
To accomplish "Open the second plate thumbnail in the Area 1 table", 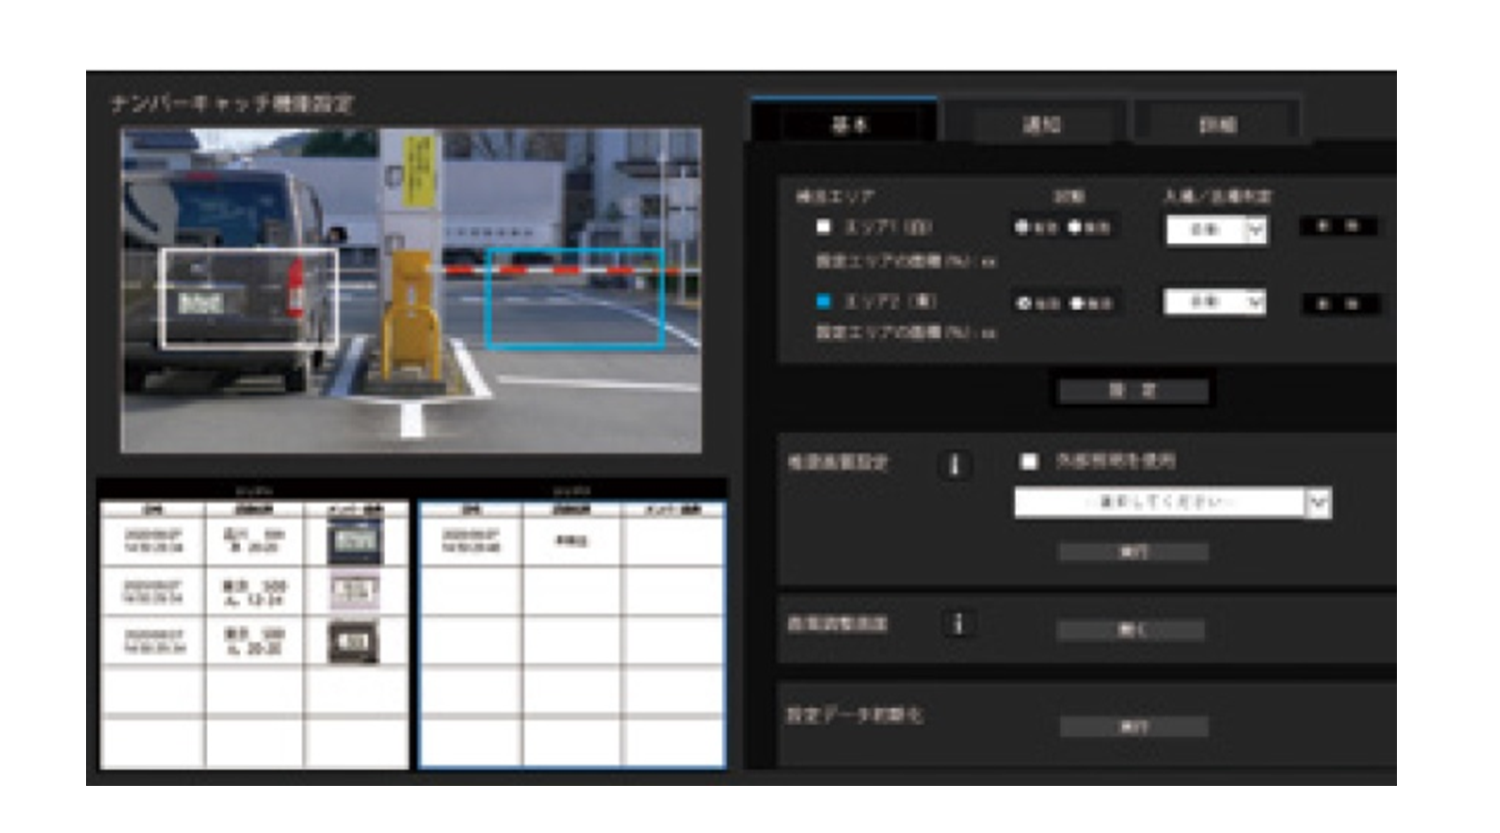I will tap(354, 592).
